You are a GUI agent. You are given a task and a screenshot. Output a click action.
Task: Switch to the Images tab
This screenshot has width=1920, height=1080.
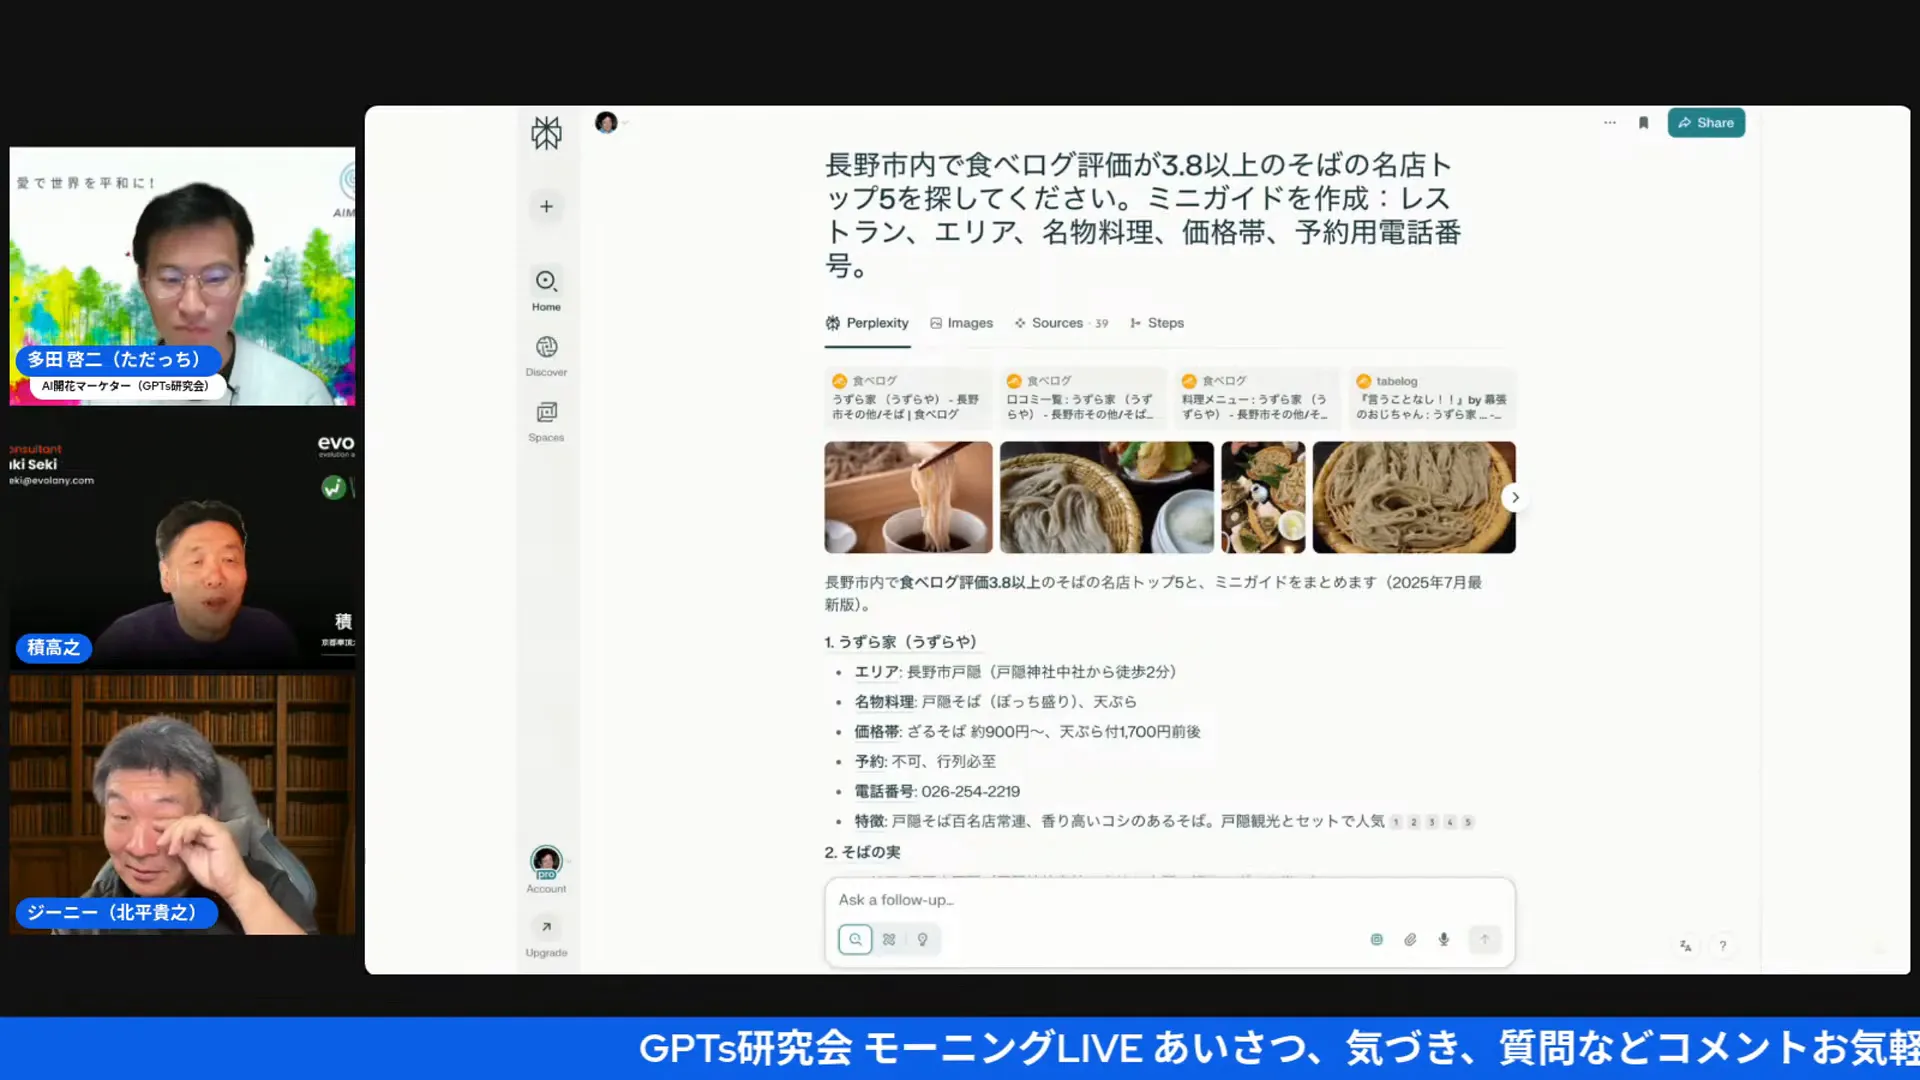click(x=961, y=323)
